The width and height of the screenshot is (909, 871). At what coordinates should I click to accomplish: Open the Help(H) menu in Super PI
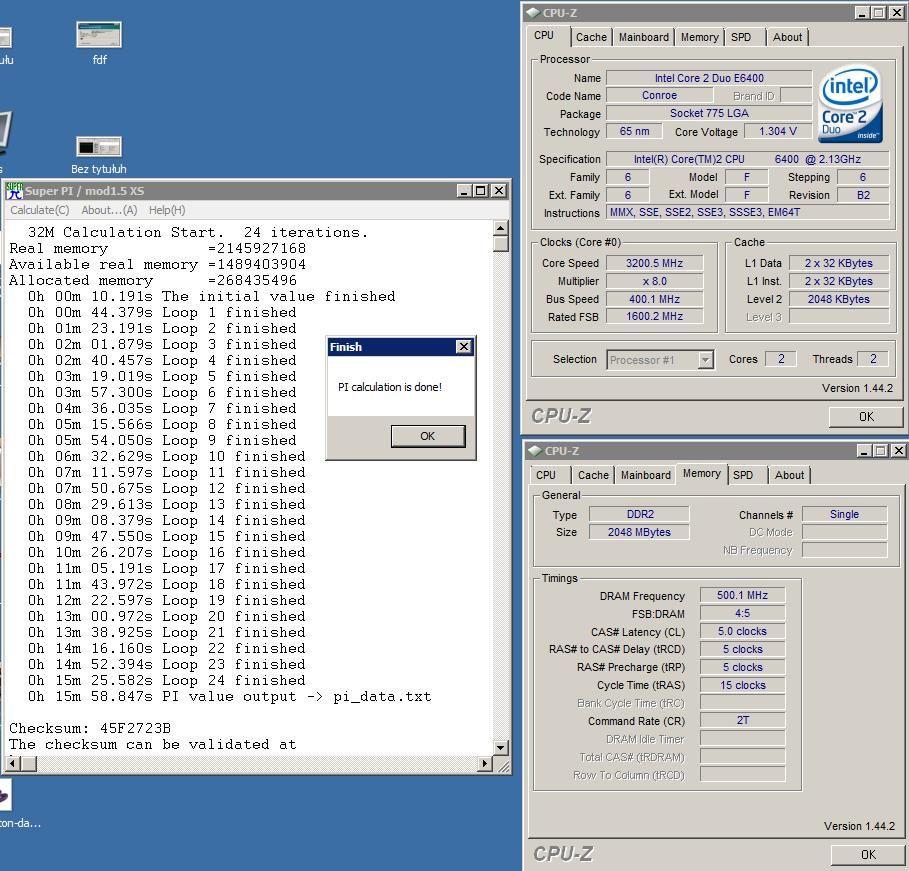(x=167, y=210)
